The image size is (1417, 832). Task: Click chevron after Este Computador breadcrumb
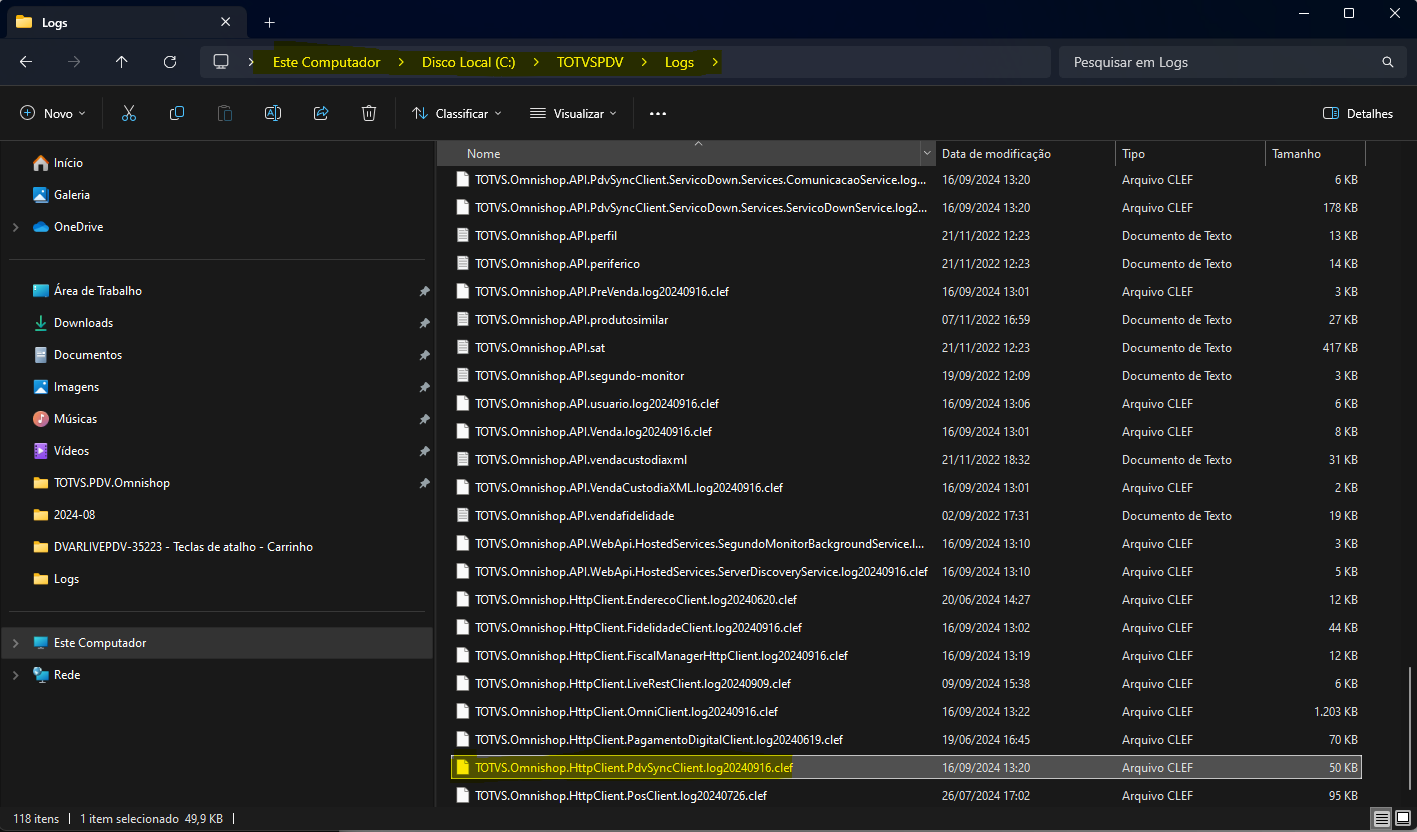coord(401,62)
